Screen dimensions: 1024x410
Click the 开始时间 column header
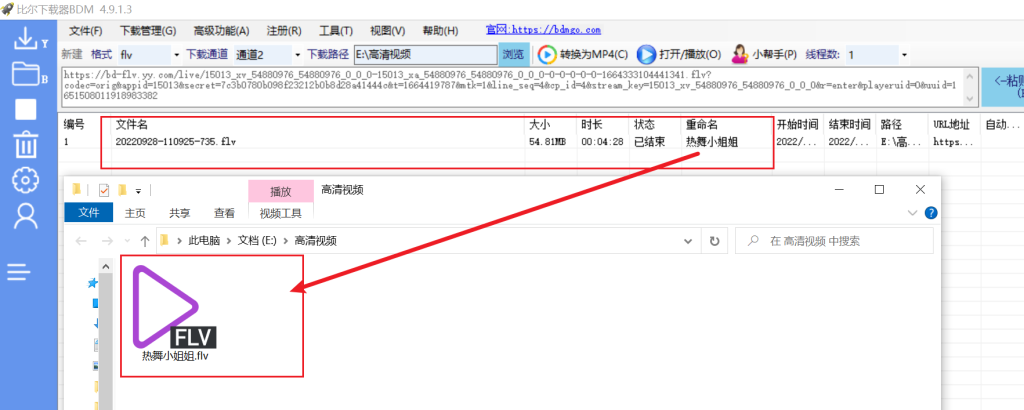798,123
